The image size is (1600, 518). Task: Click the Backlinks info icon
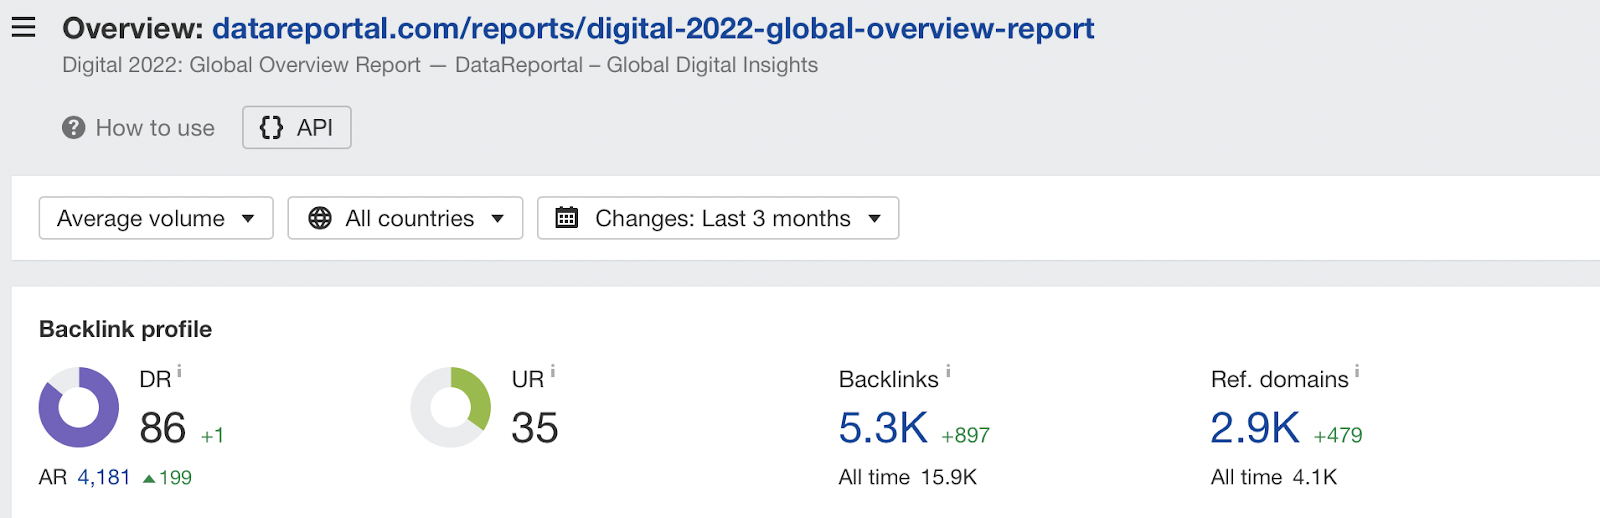click(948, 372)
